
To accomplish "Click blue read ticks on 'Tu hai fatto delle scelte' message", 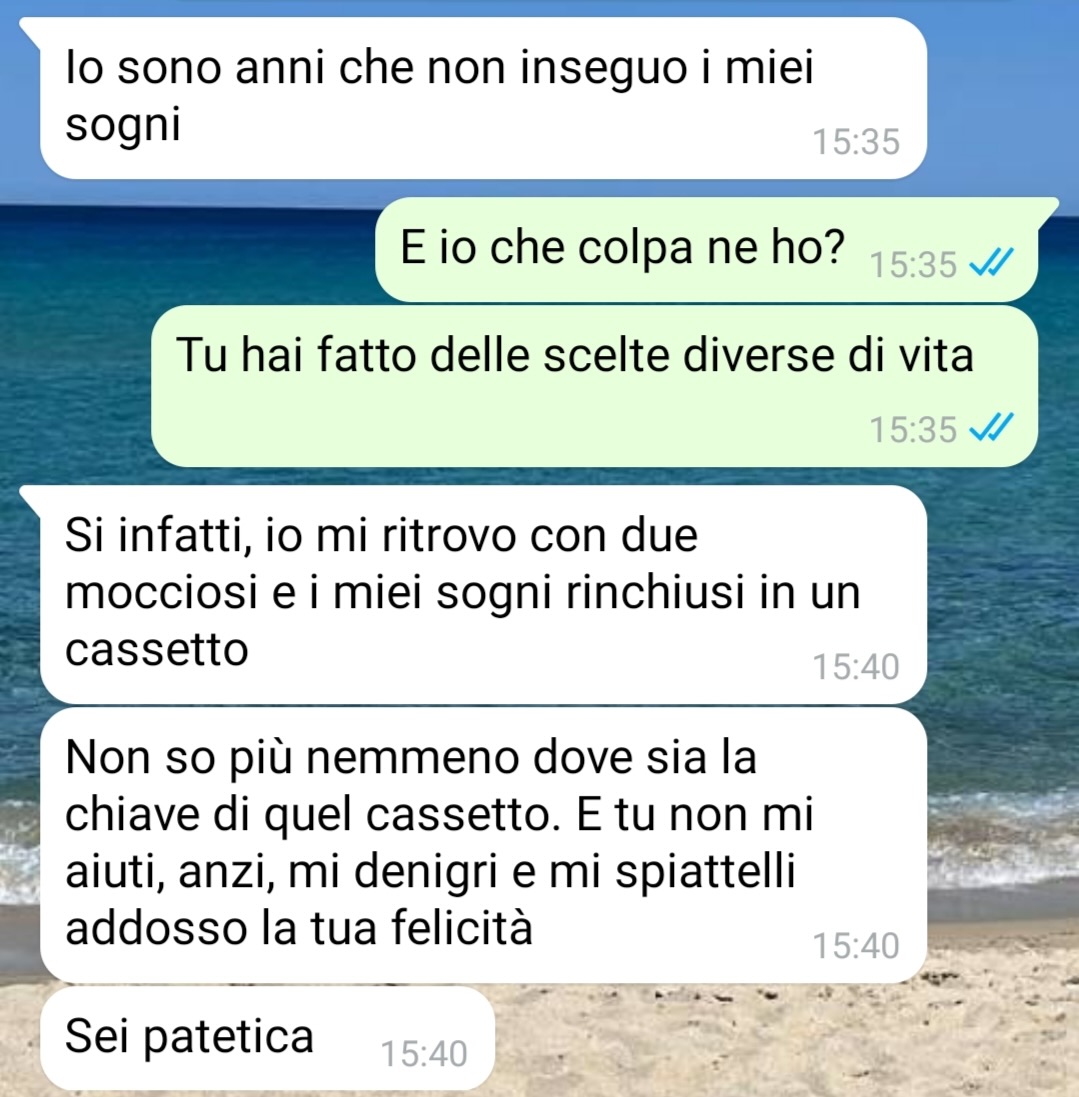I will point(991,427).
